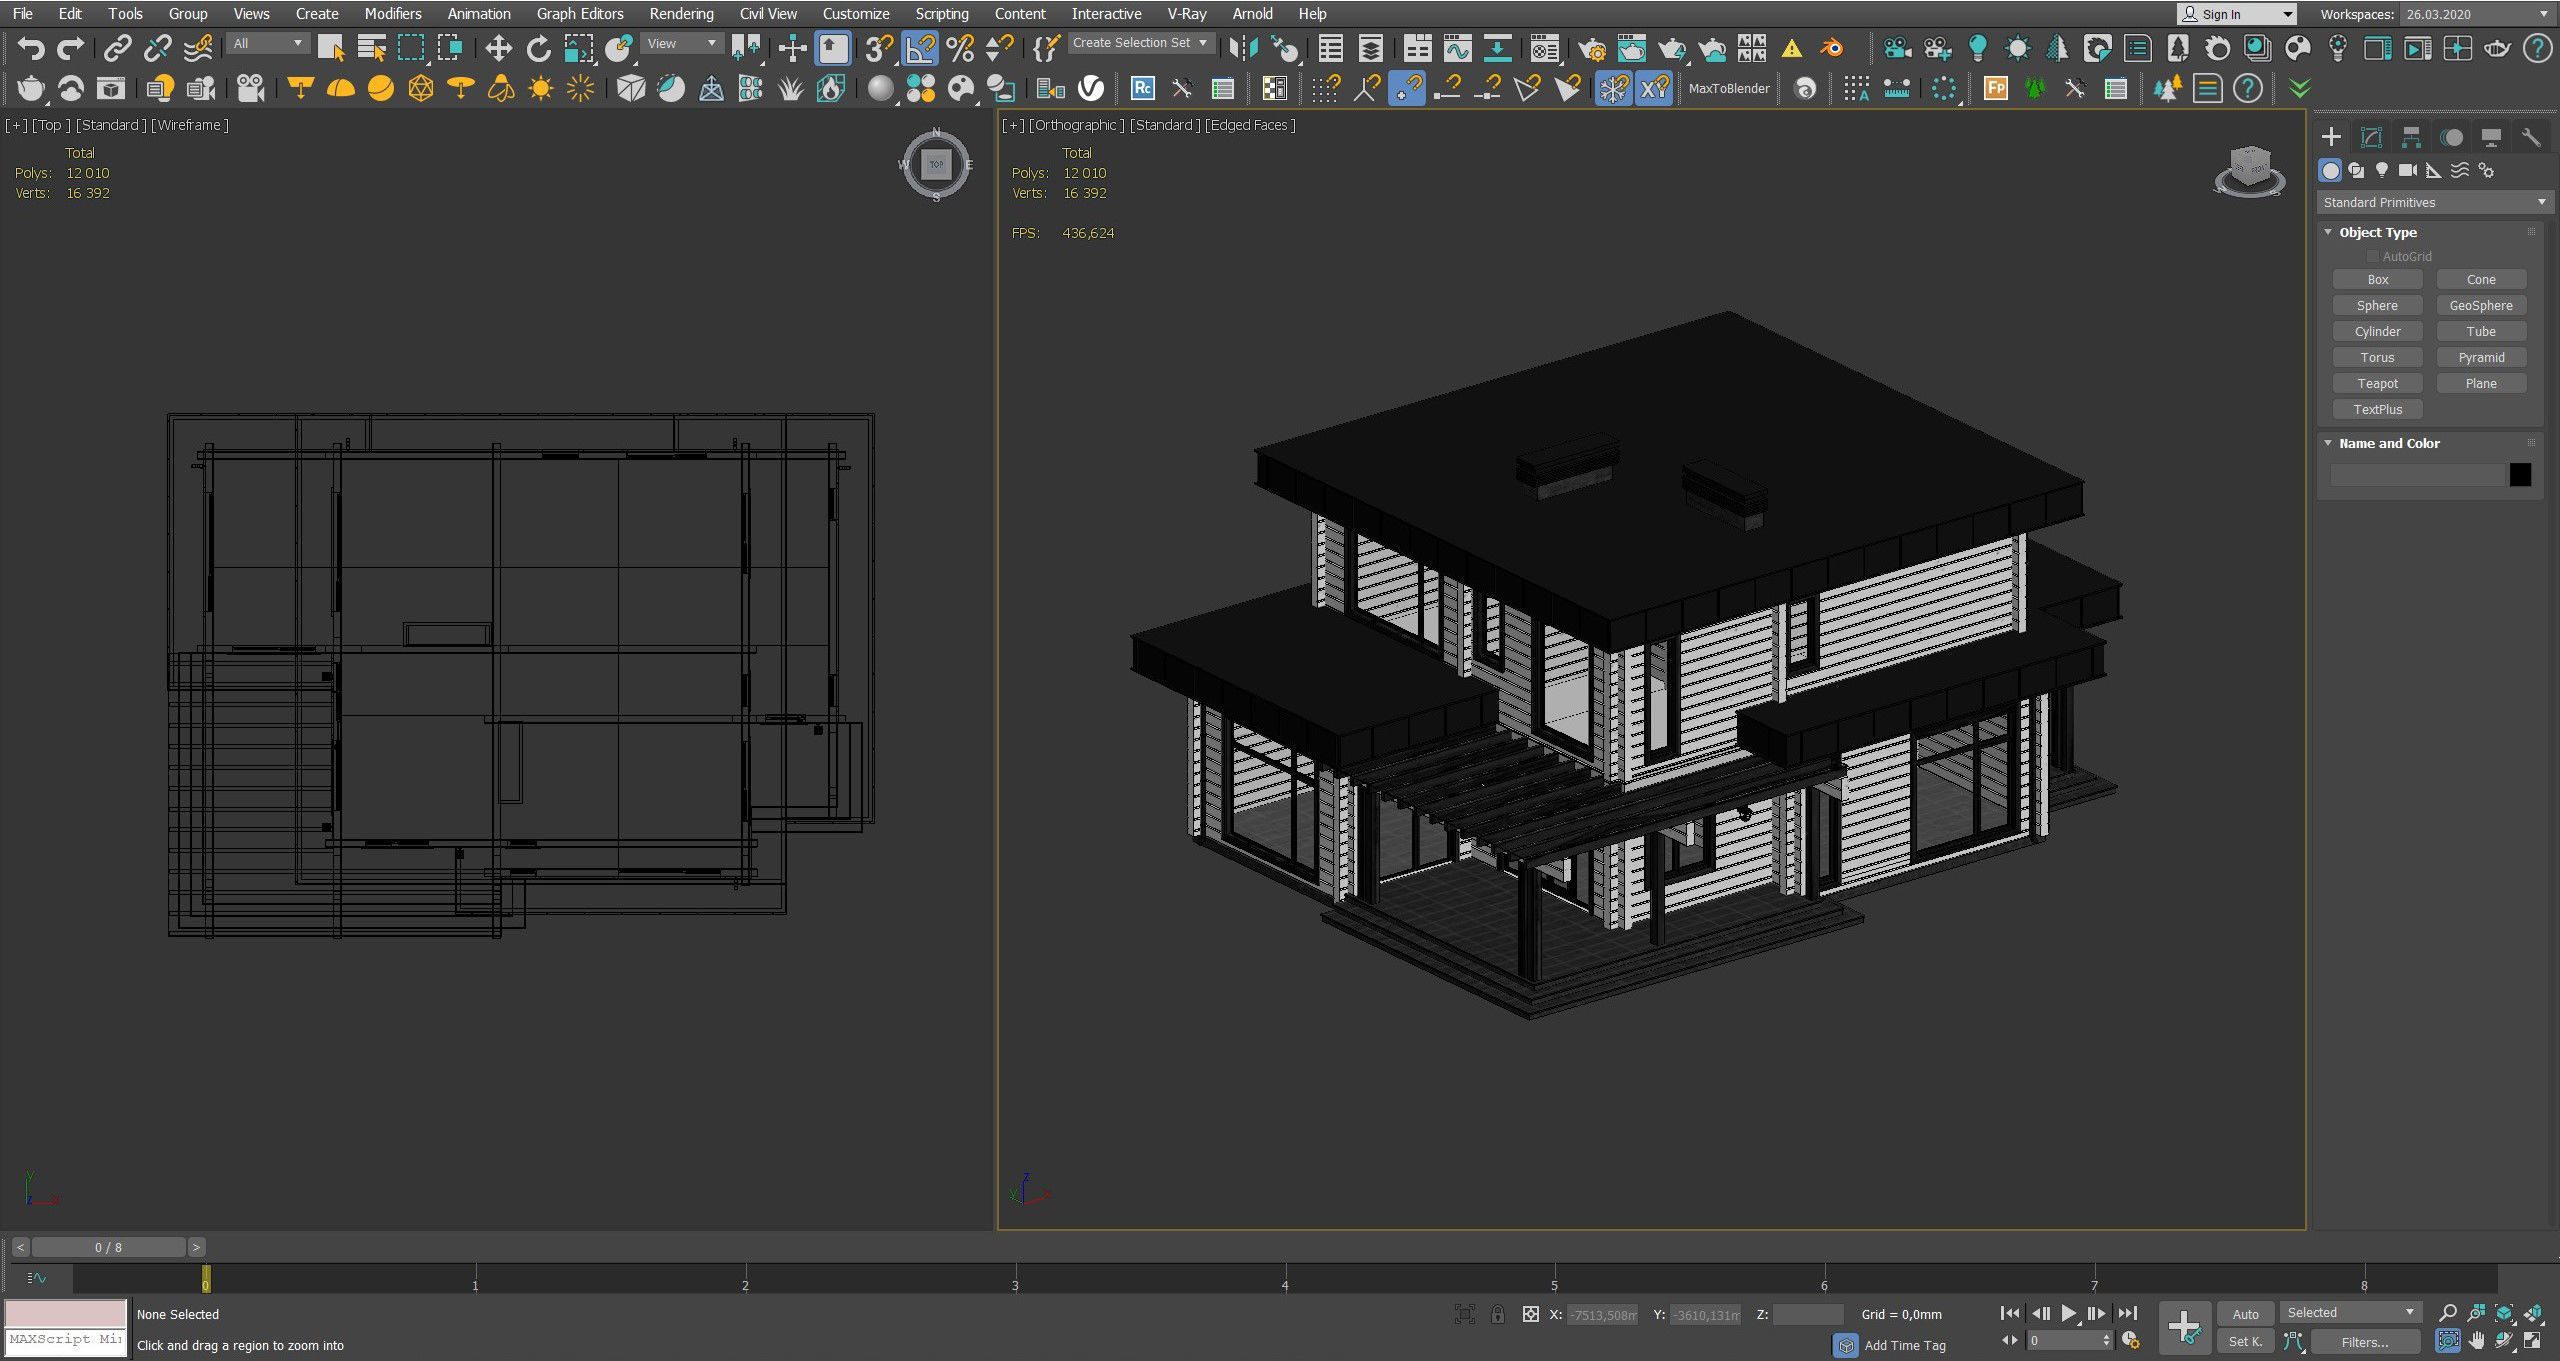
Task: Open the Rendering menu
Action: pos(681,14)
